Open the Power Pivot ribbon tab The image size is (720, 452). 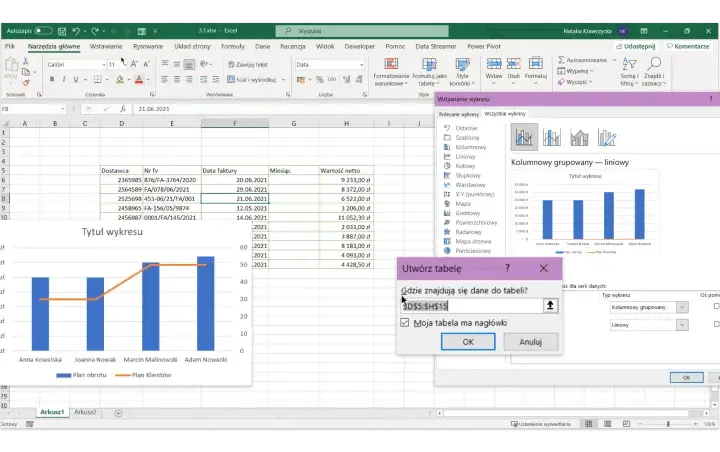point(484,46)
